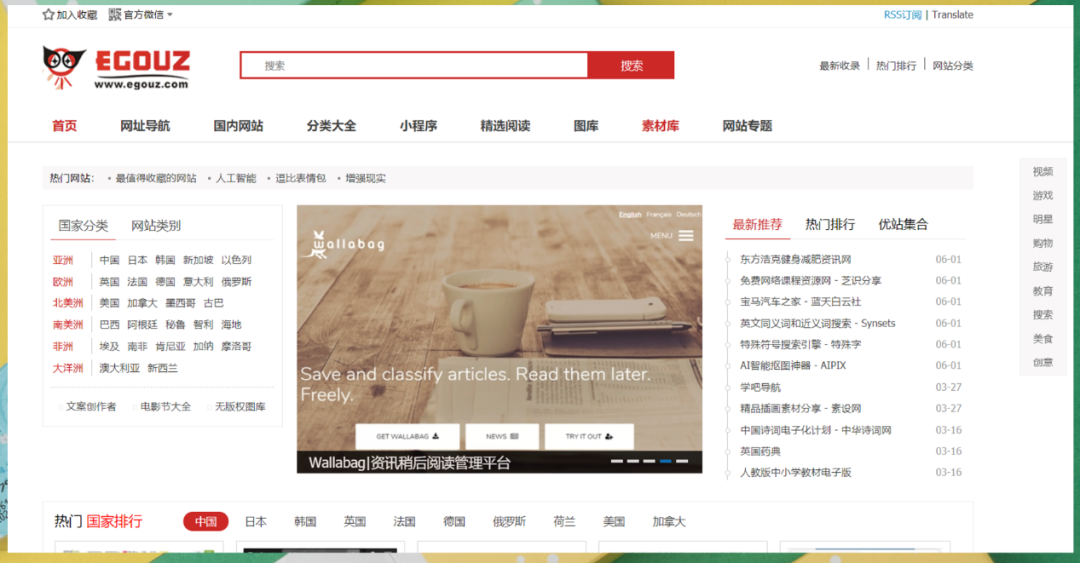Click the 增强现实 hot link
Viewport: 1080px width, 563px height.
(x=365, y=178)
